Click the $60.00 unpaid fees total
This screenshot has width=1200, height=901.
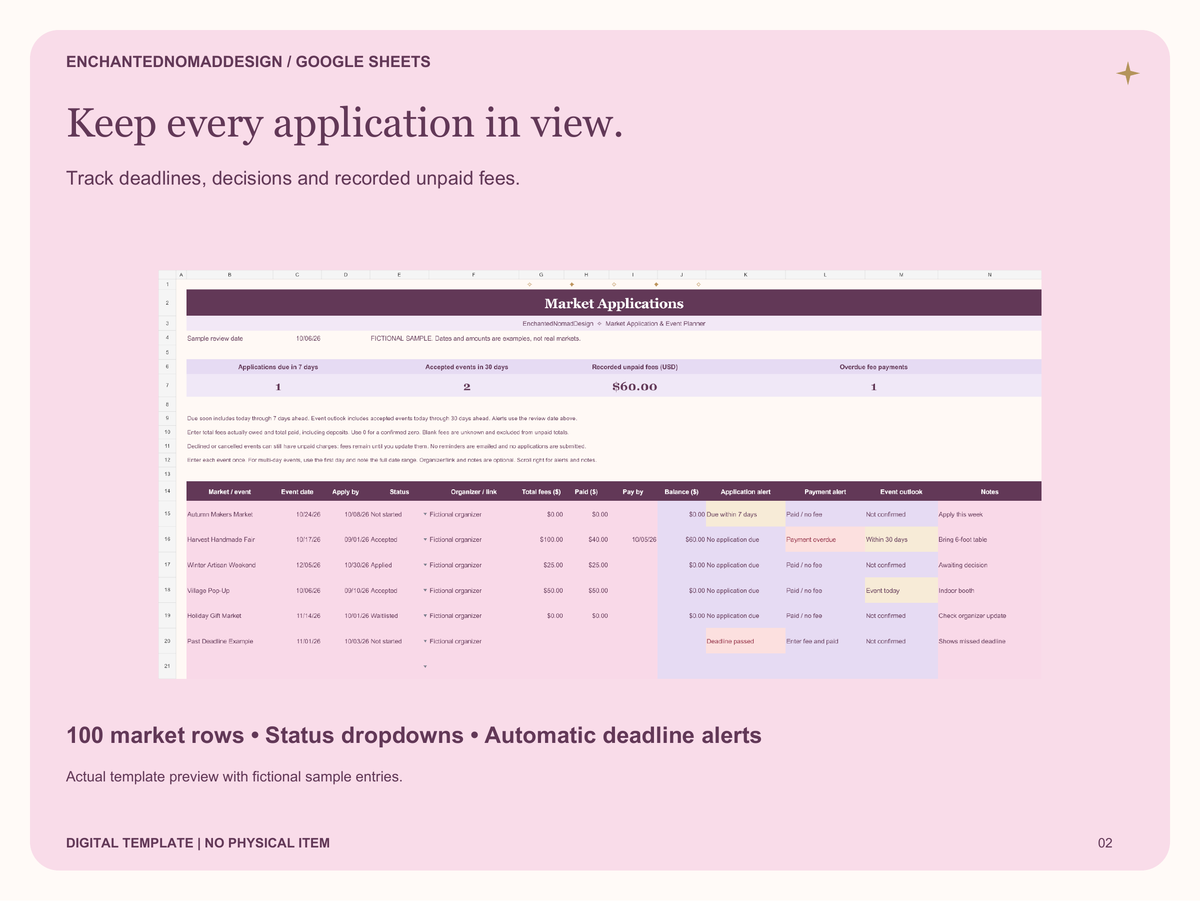pyautogui.click(x=635, y=386)
